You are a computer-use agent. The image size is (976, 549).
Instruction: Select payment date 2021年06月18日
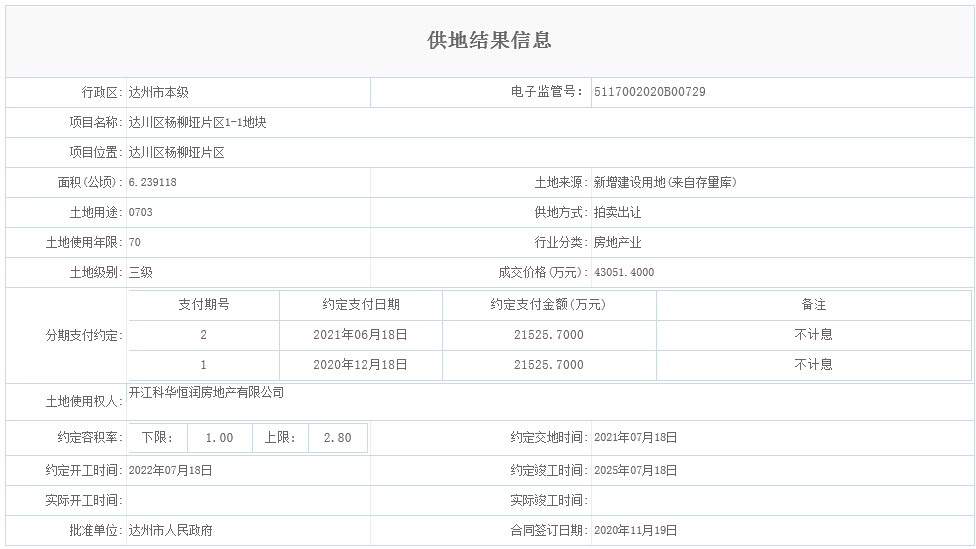click(360, 335)
